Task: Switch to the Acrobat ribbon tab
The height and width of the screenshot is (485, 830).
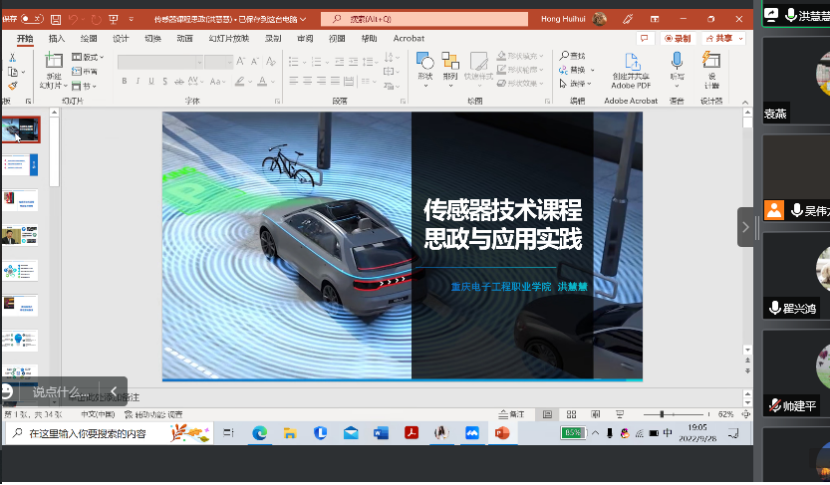Action: tap(408, 38)
